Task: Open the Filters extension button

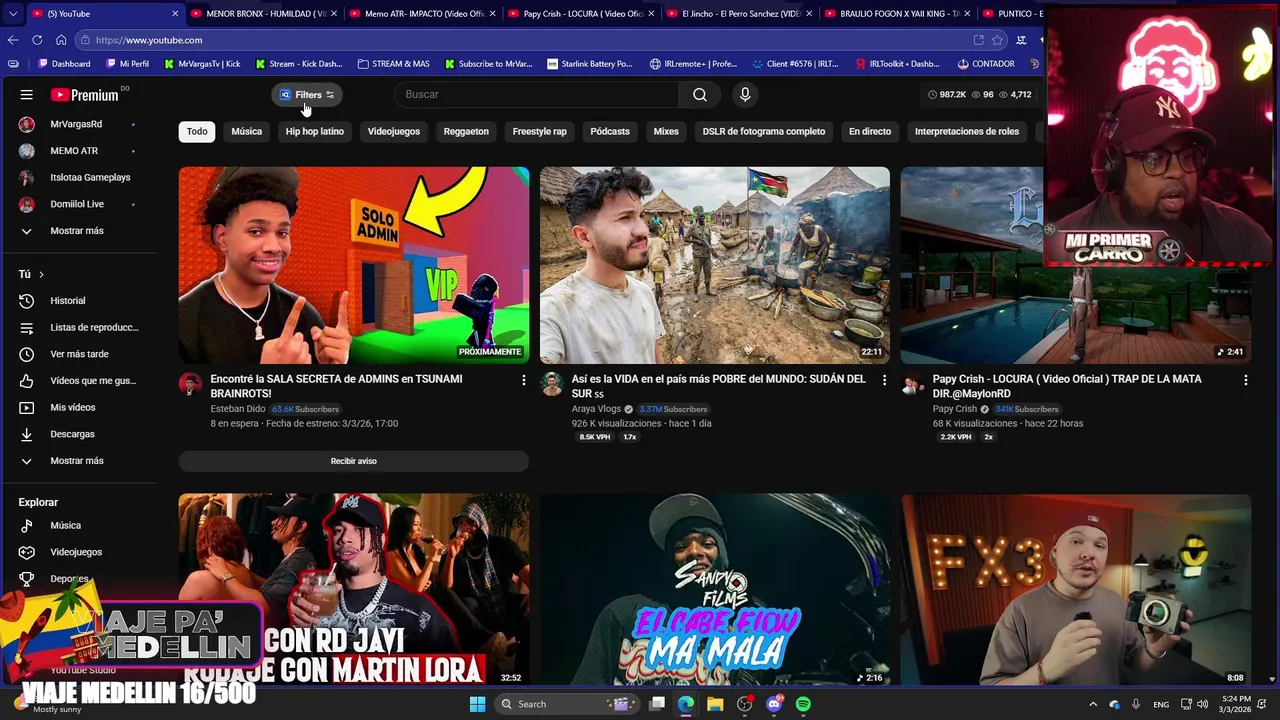Action: (x=307, y=95)
